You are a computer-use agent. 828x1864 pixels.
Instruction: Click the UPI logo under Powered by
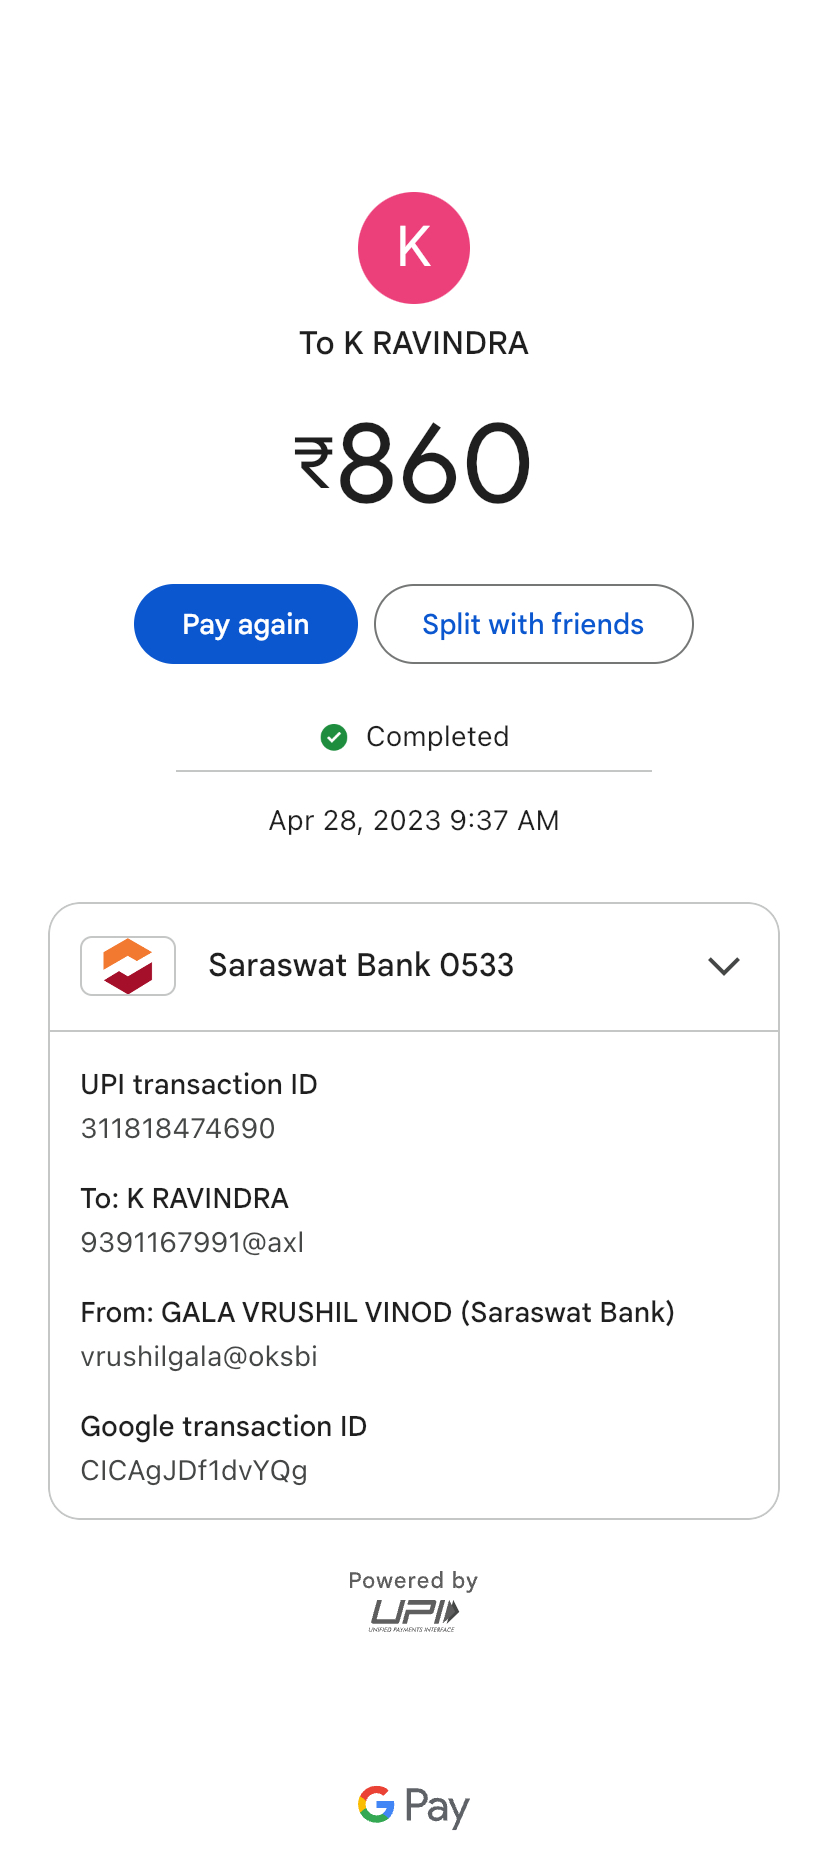[x=414, y=1613]
